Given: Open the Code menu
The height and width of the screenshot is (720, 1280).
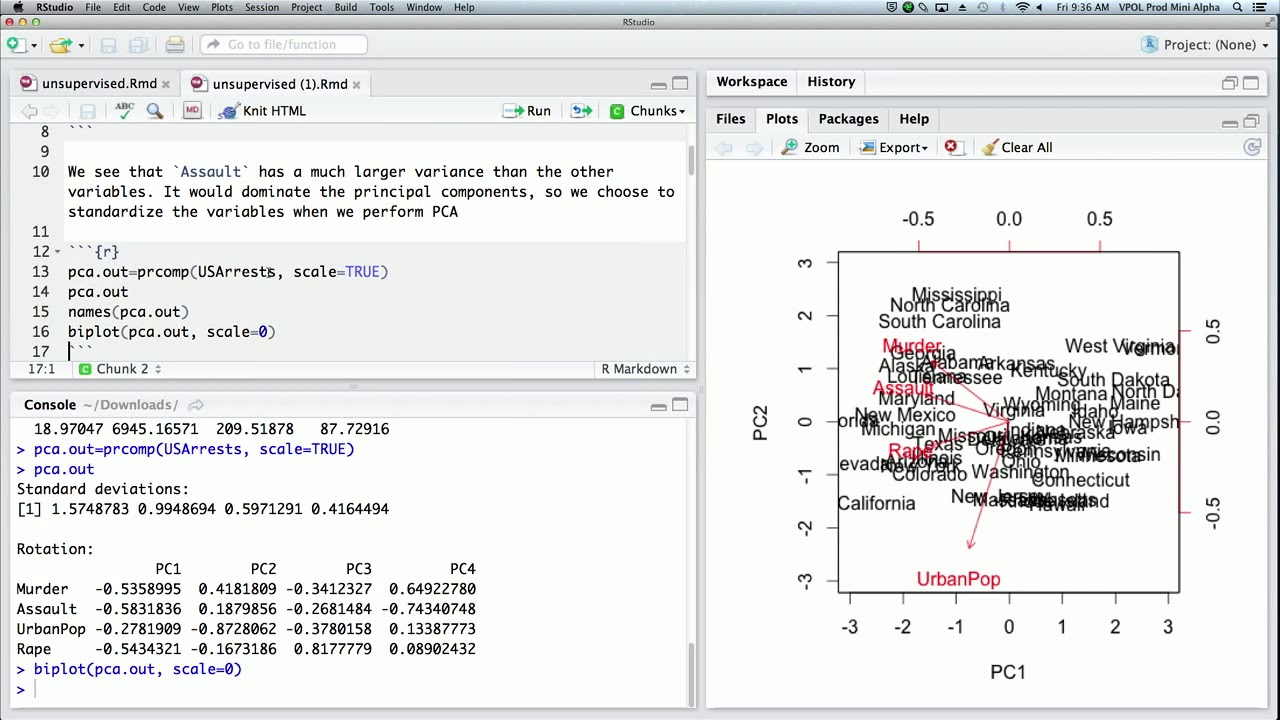Looking at the screenshot, I should pos(154,7).
